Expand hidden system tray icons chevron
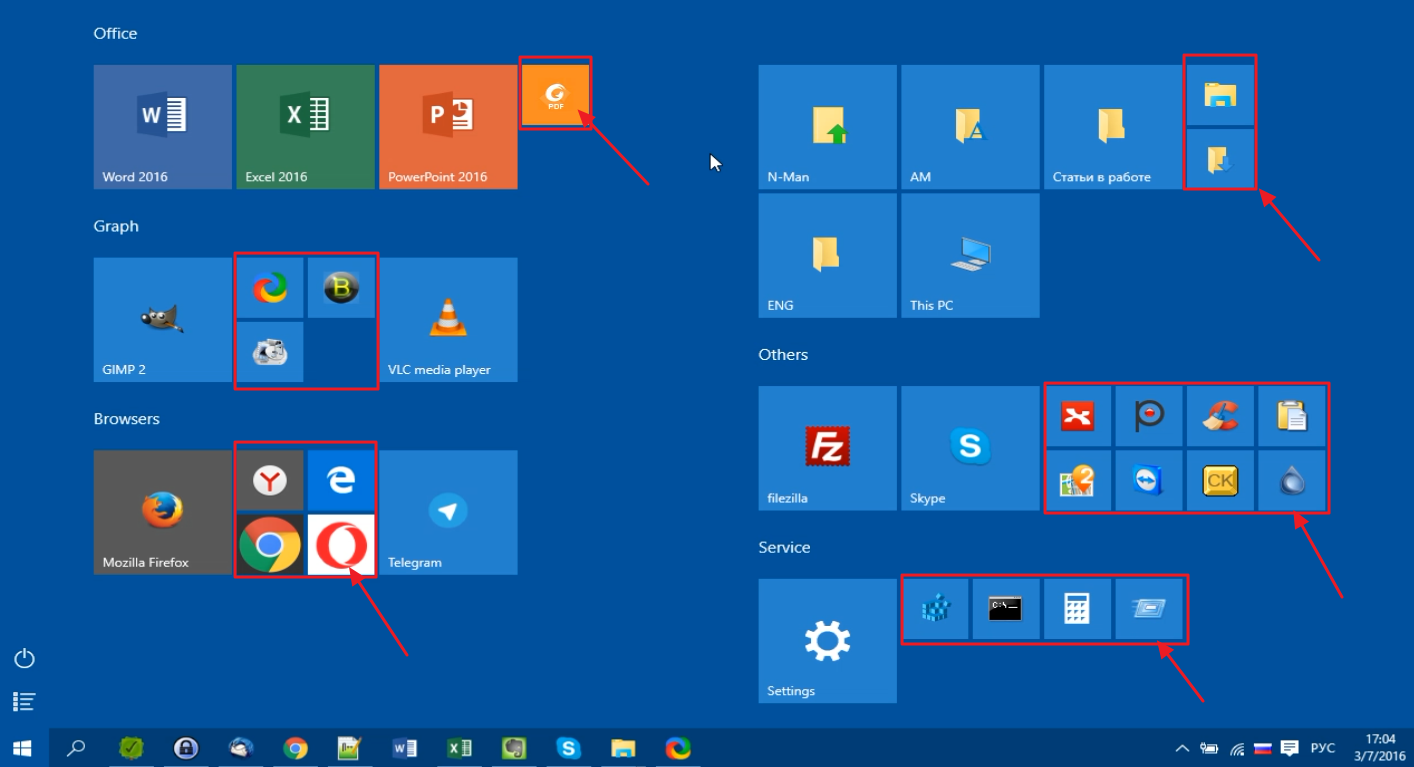The width and height of the screenshot is (1414, 767). click(x=1182, y=748)
